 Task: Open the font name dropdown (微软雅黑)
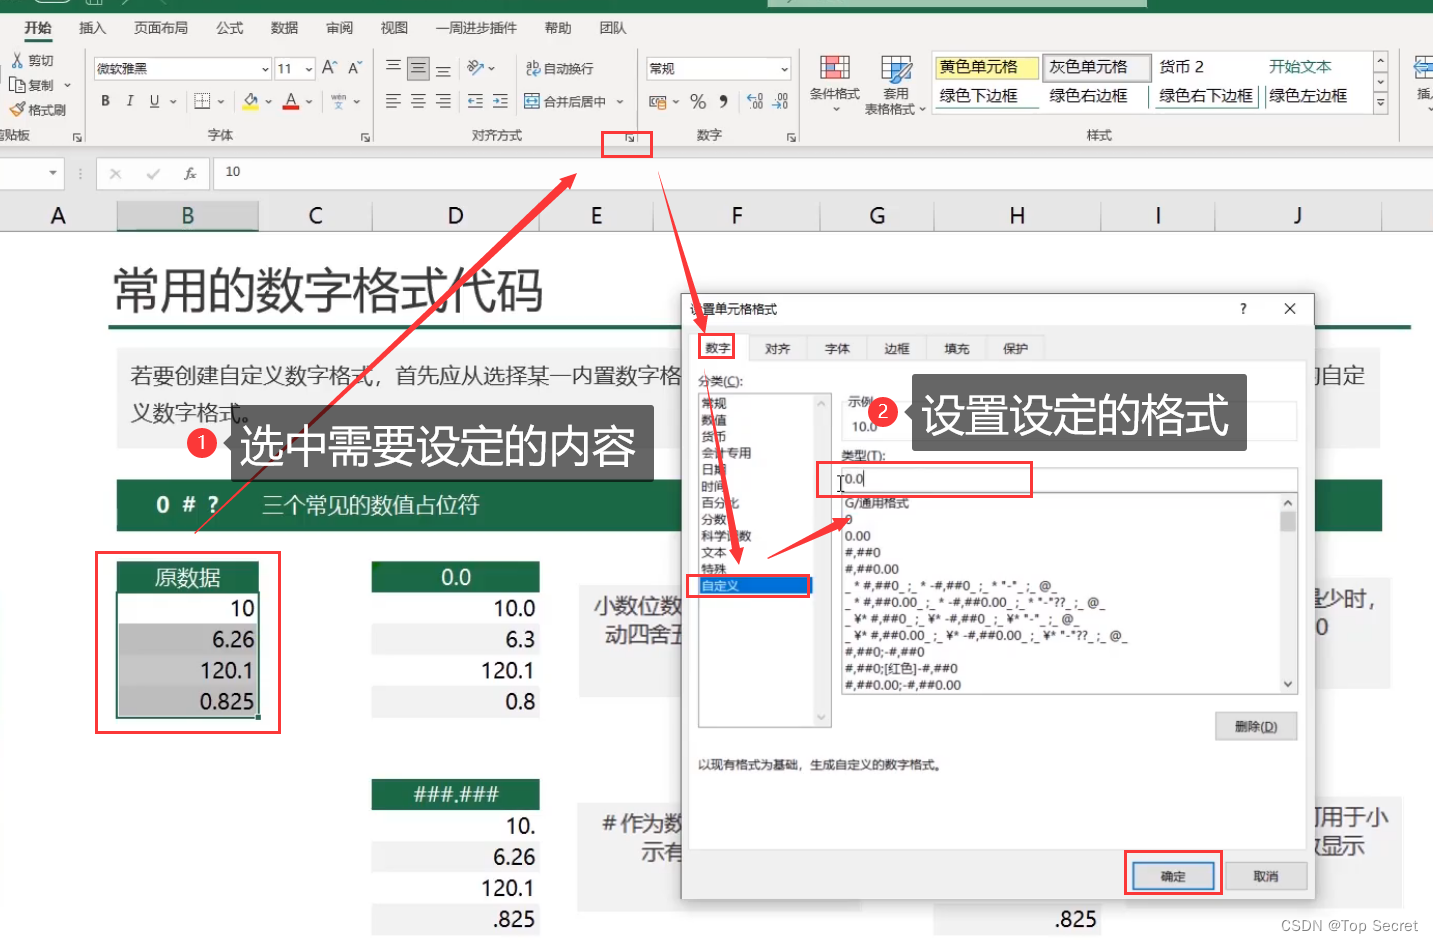(x=265, y=69)
